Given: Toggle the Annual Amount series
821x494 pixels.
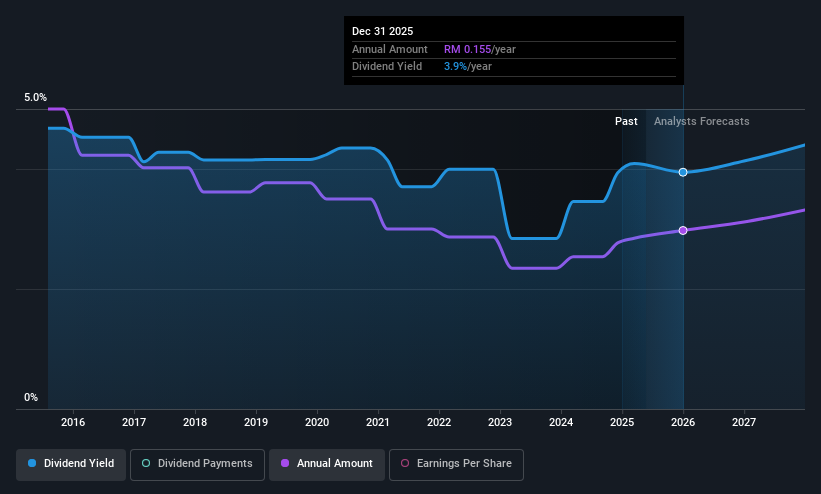Looking at the screenshot, I should [x=327, y=464].
